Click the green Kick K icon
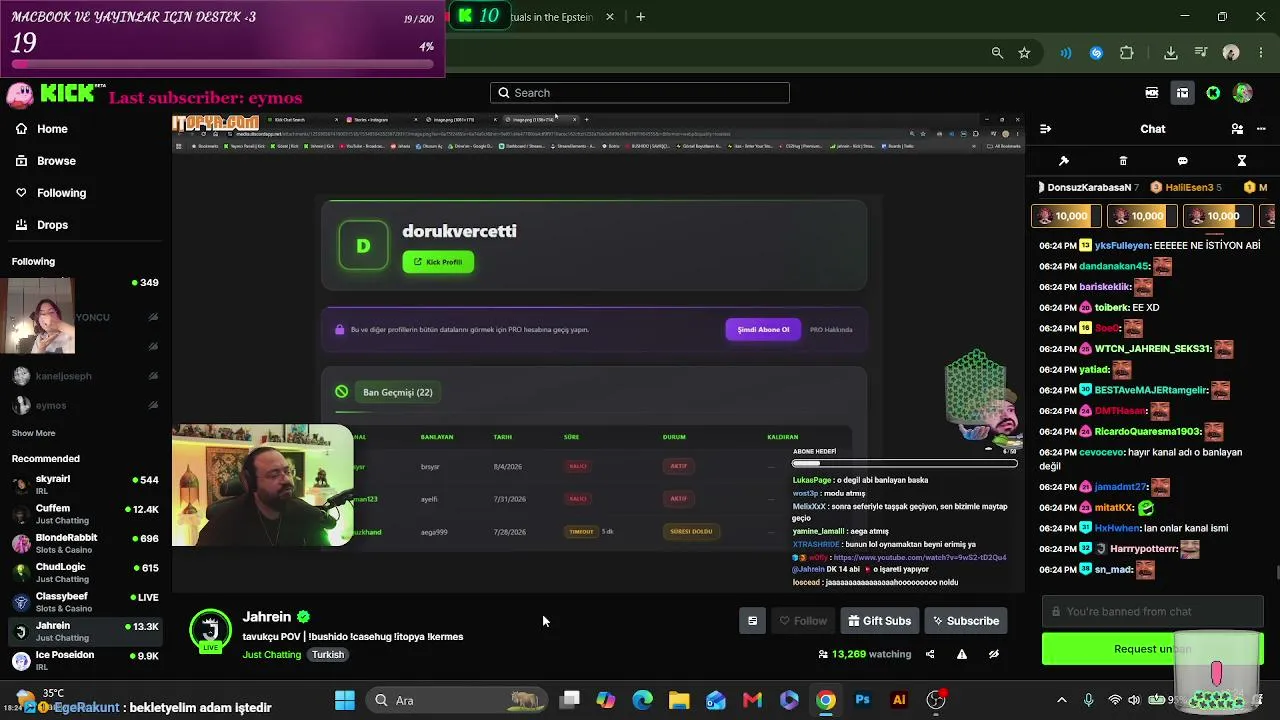Viewport: 1280px width, 720px height. point(1213,93)
